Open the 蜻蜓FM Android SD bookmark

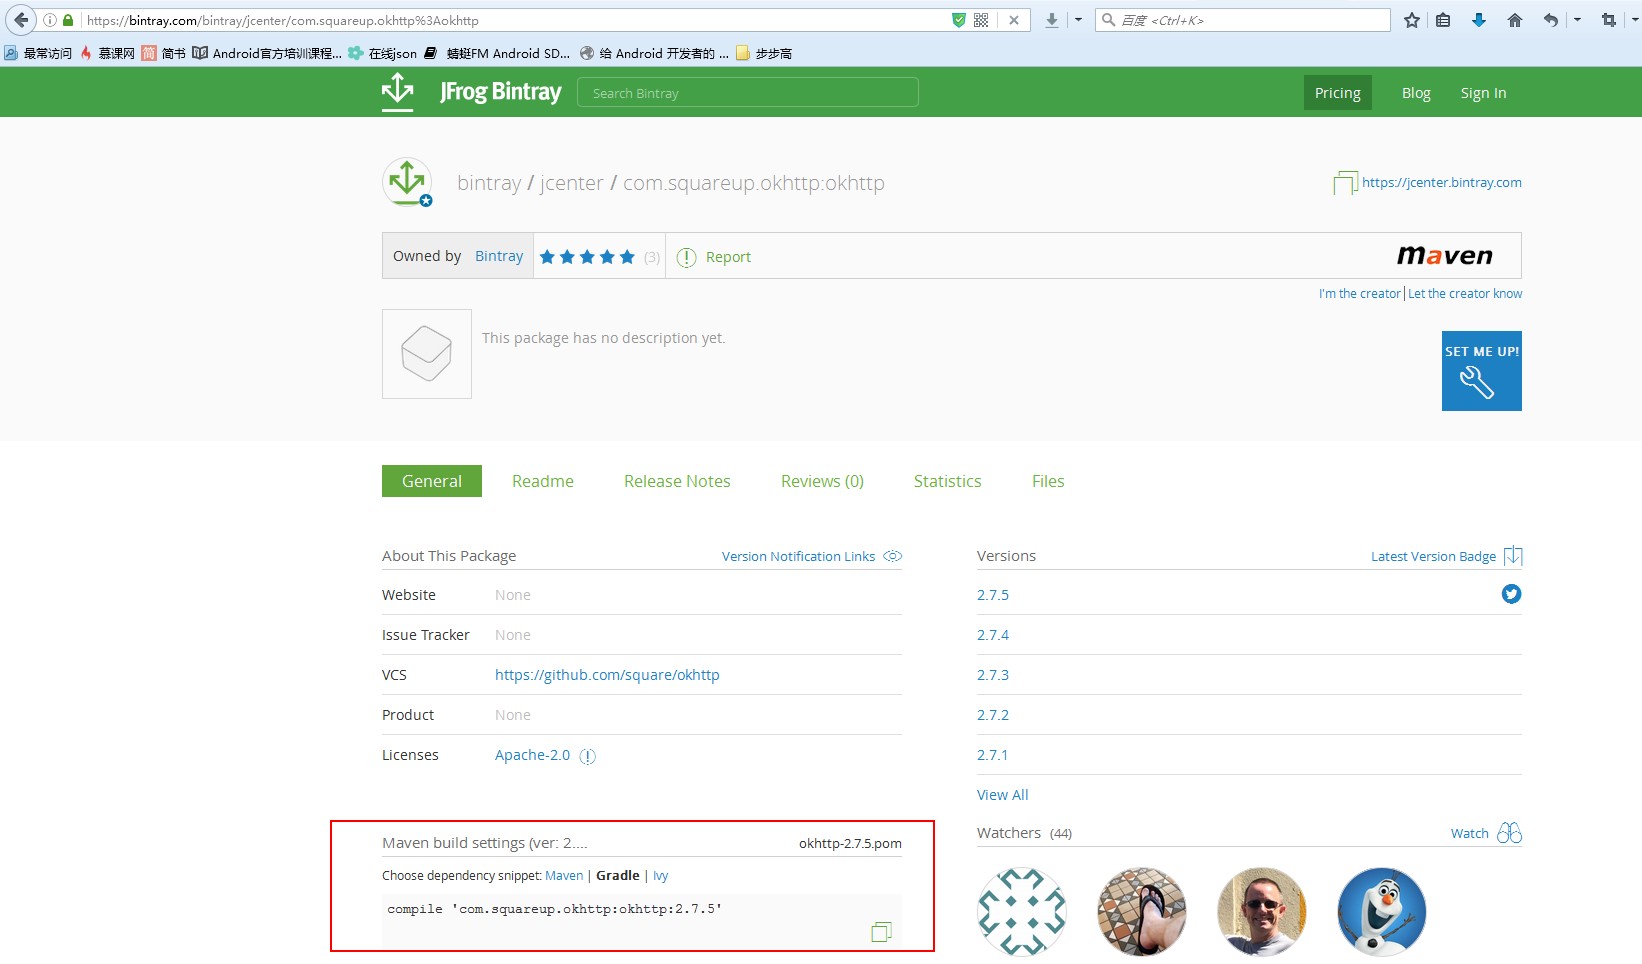point(497,53)
